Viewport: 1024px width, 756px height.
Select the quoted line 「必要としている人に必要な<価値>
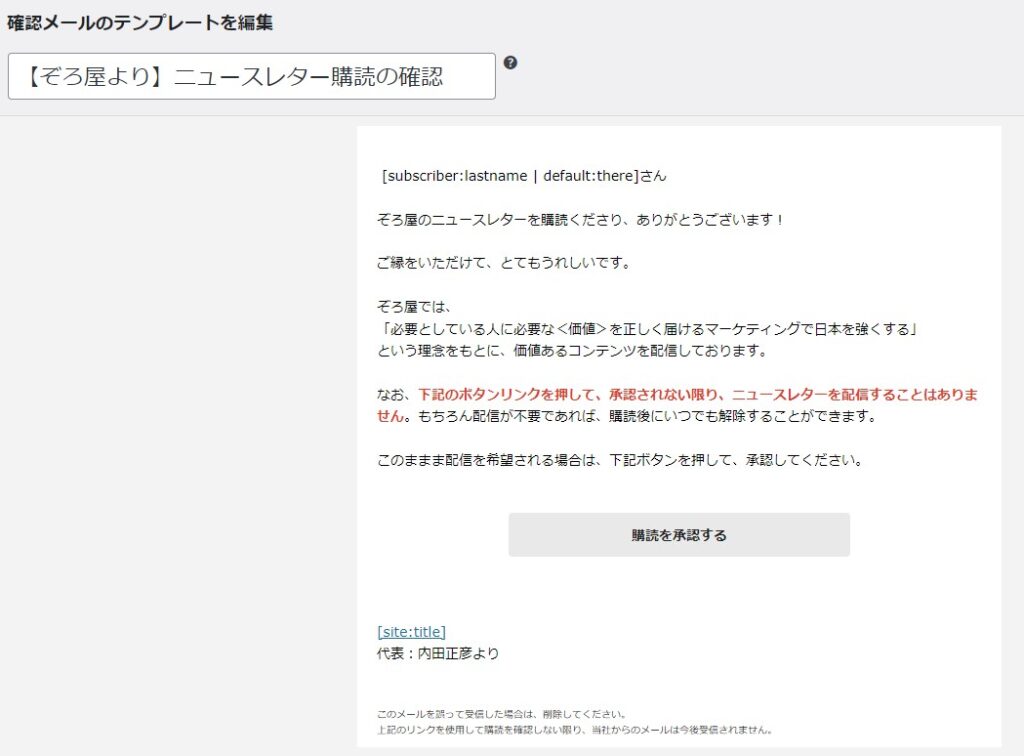coord(648,328)
